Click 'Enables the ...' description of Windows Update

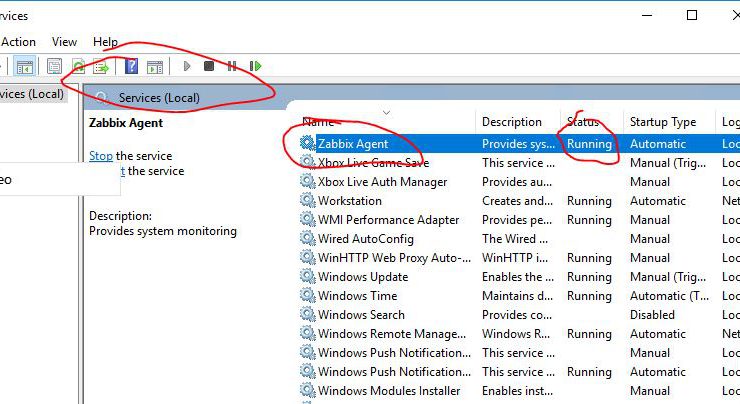coord(518,277)
